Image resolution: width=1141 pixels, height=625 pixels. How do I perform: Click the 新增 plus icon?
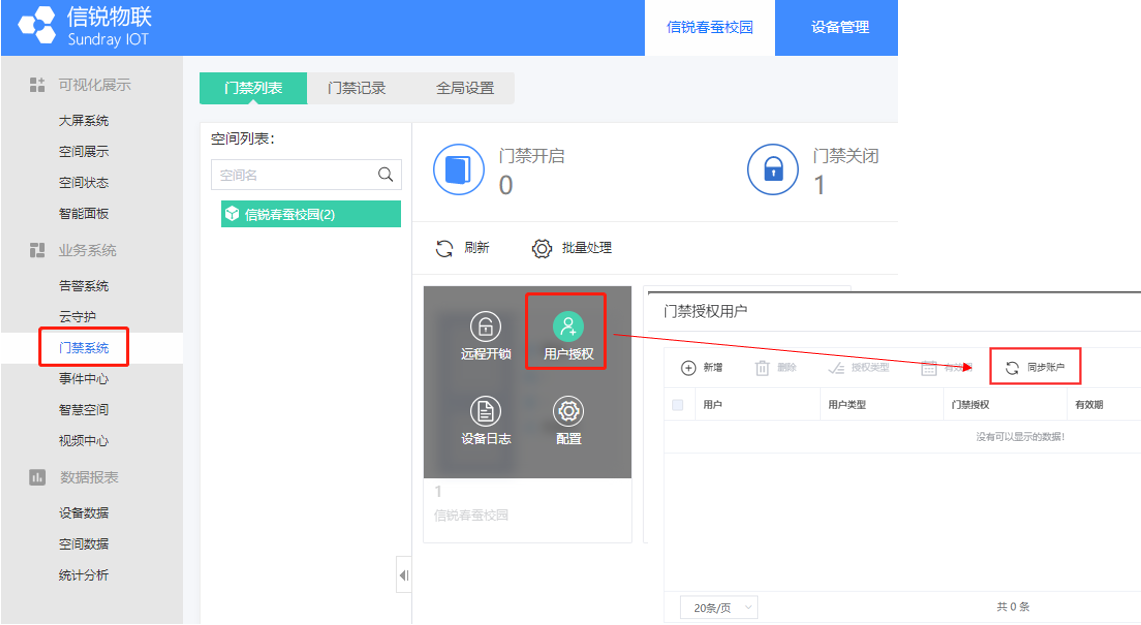pos(688,368)
